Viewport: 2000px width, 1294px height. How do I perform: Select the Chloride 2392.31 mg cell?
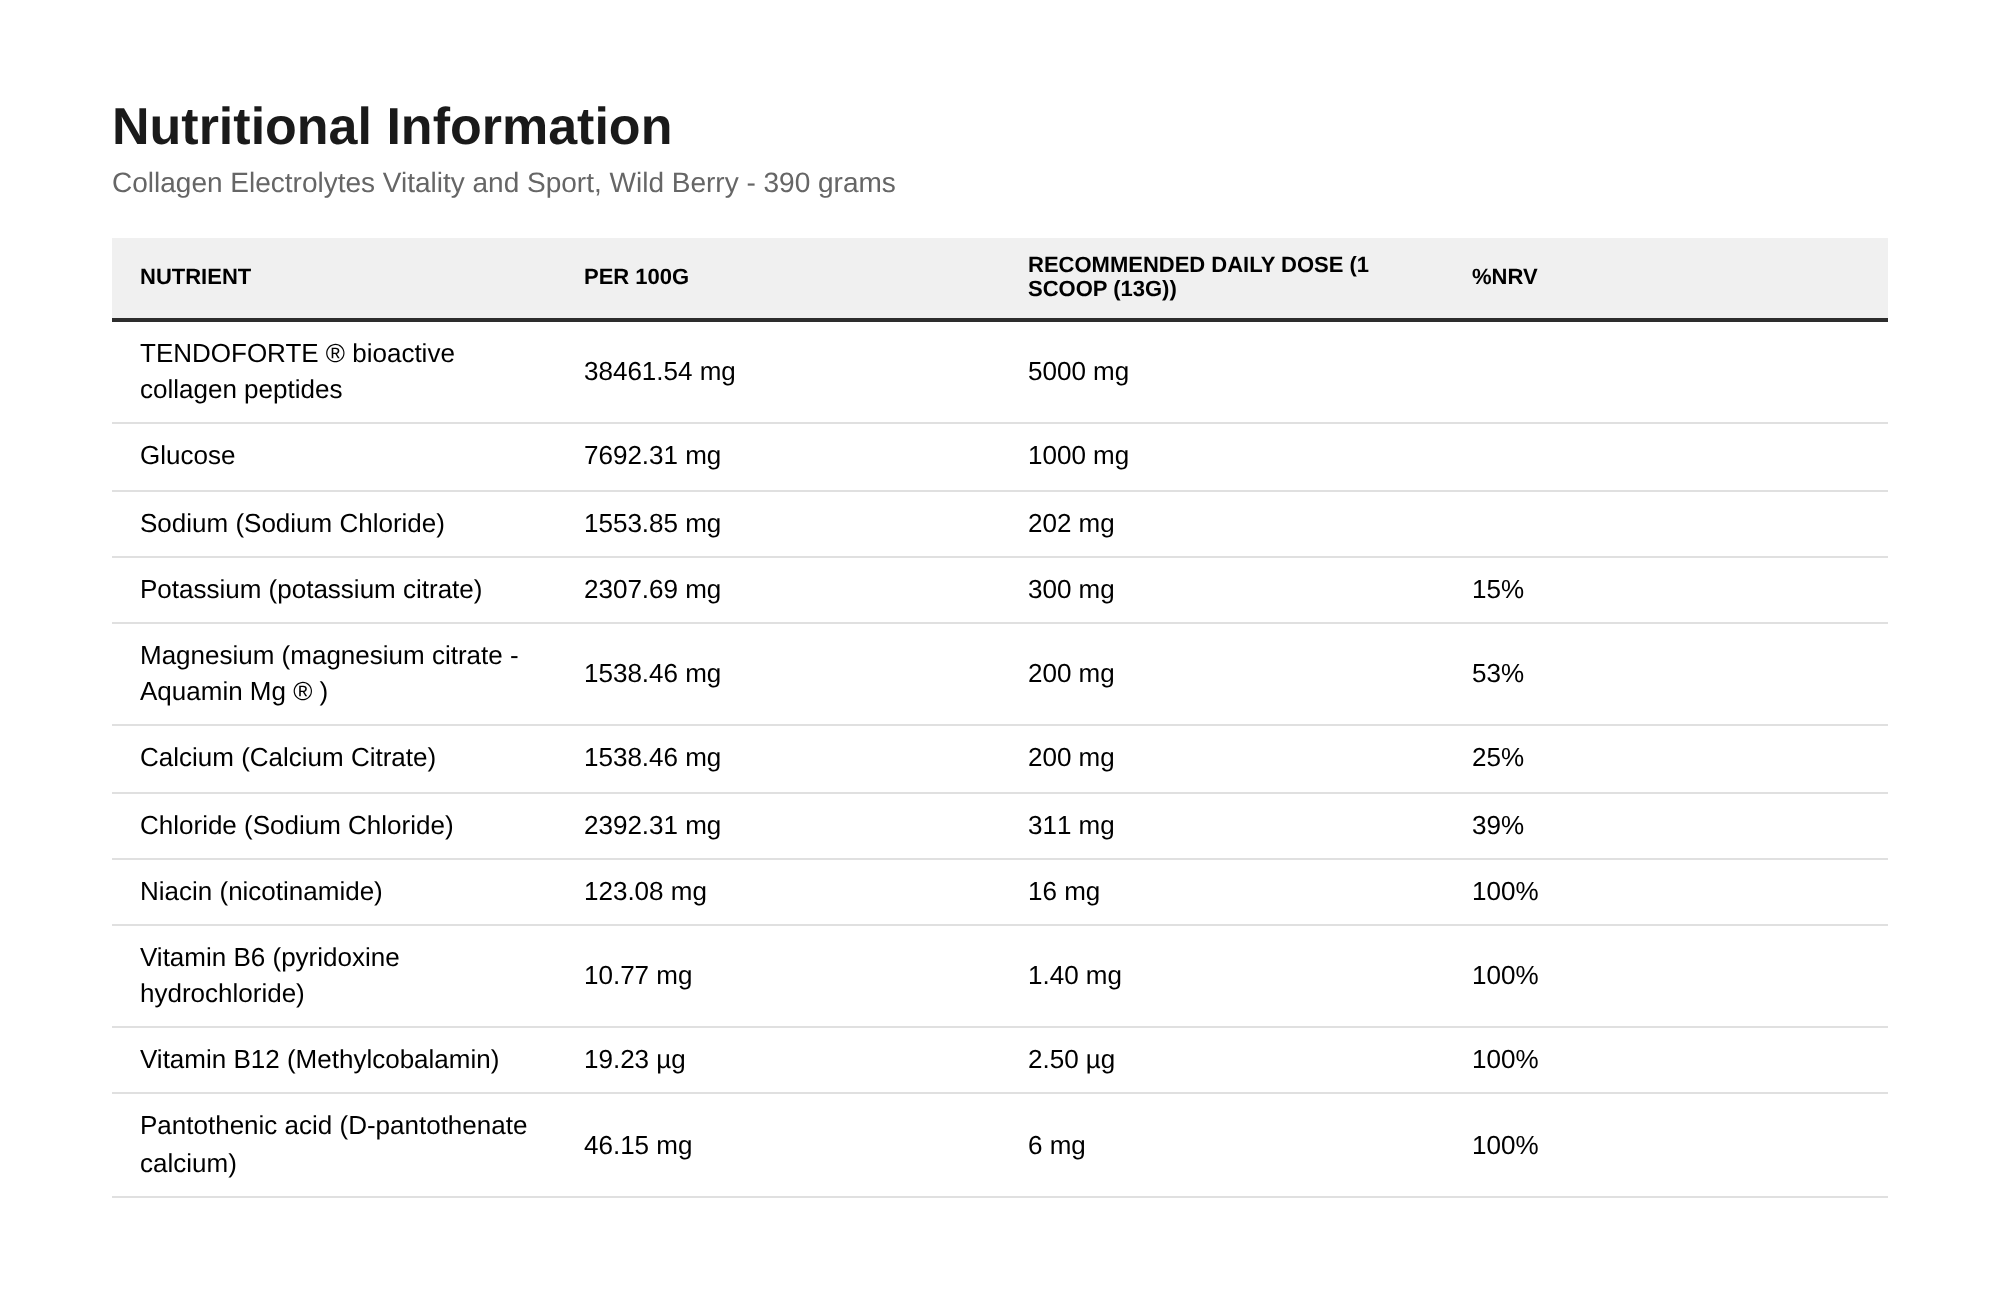click(x=652, y=826)
